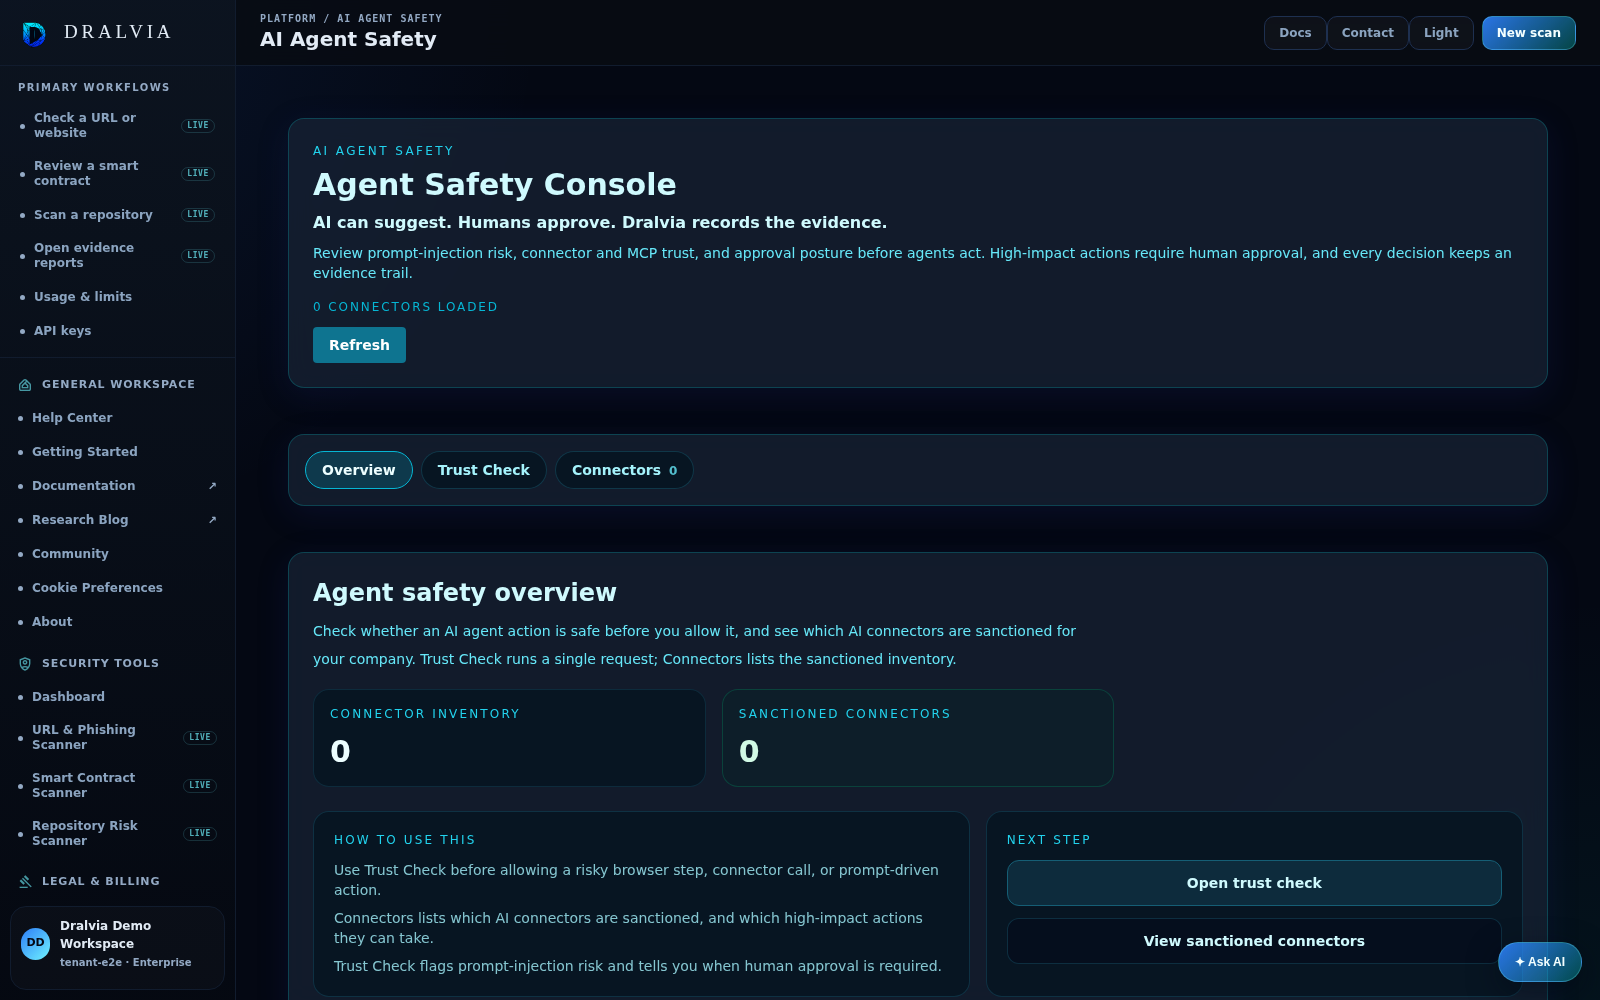1600x1000 pixels.
Task: Click the Security Tools shield icon
Action: 25,664
